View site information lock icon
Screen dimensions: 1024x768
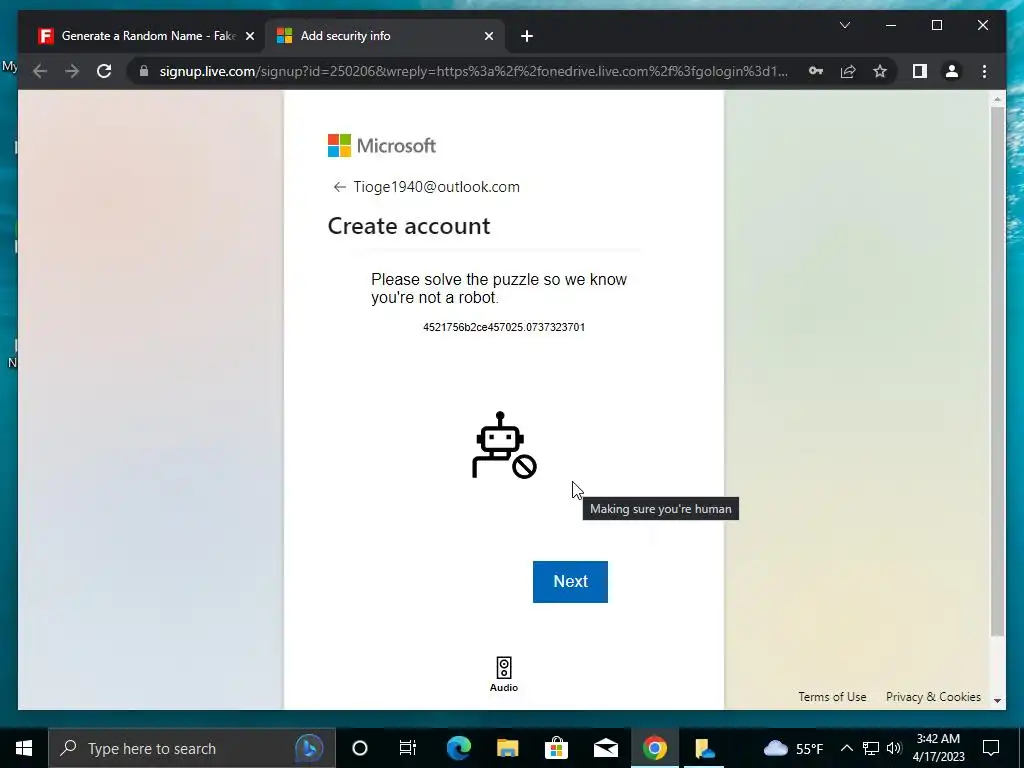point(144,71)
